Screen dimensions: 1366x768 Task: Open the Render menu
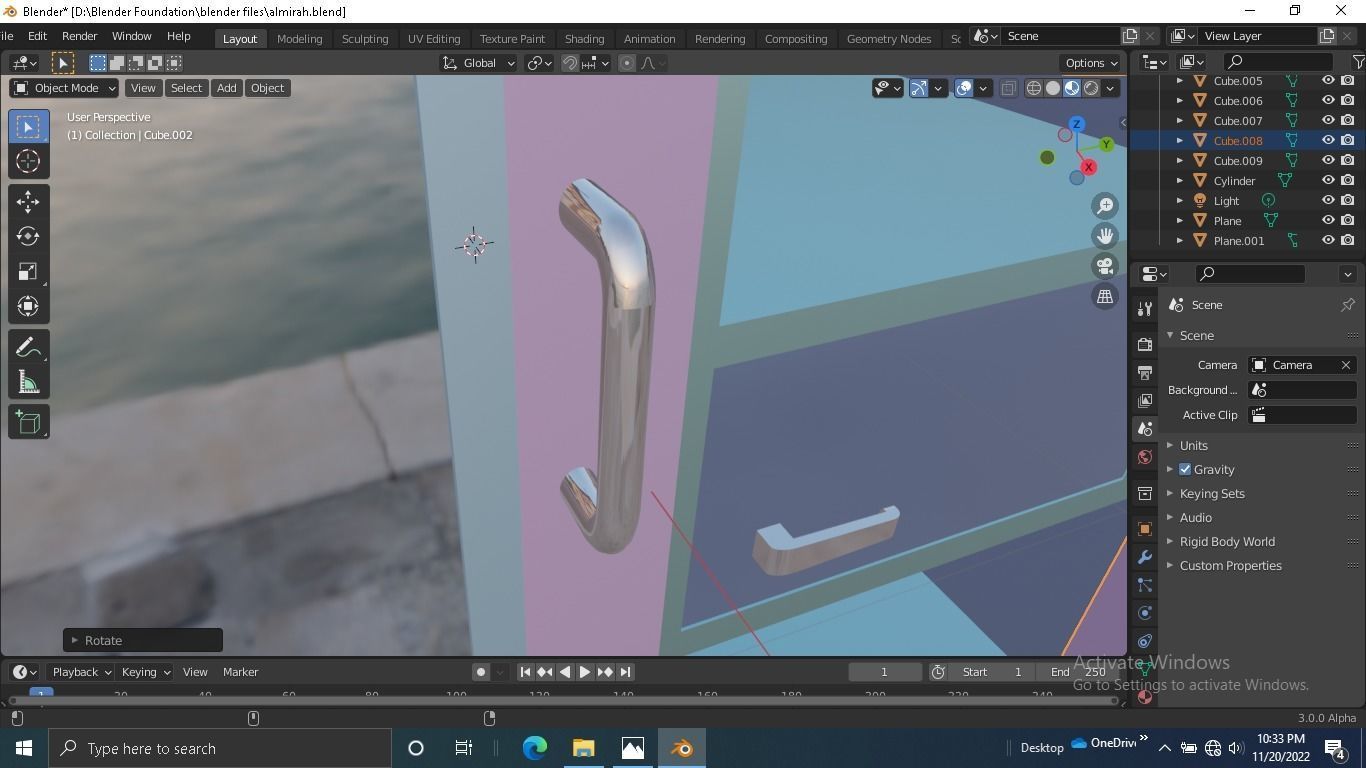click(x=79, y=36)
